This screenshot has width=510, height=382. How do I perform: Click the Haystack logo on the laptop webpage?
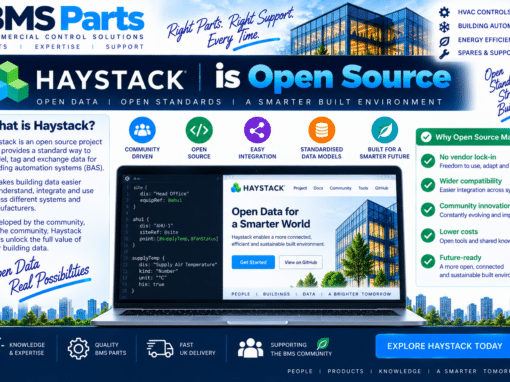257,188
